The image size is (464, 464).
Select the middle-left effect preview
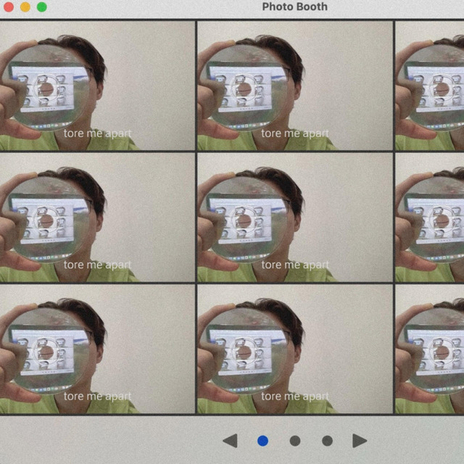(x=97, y=218)
